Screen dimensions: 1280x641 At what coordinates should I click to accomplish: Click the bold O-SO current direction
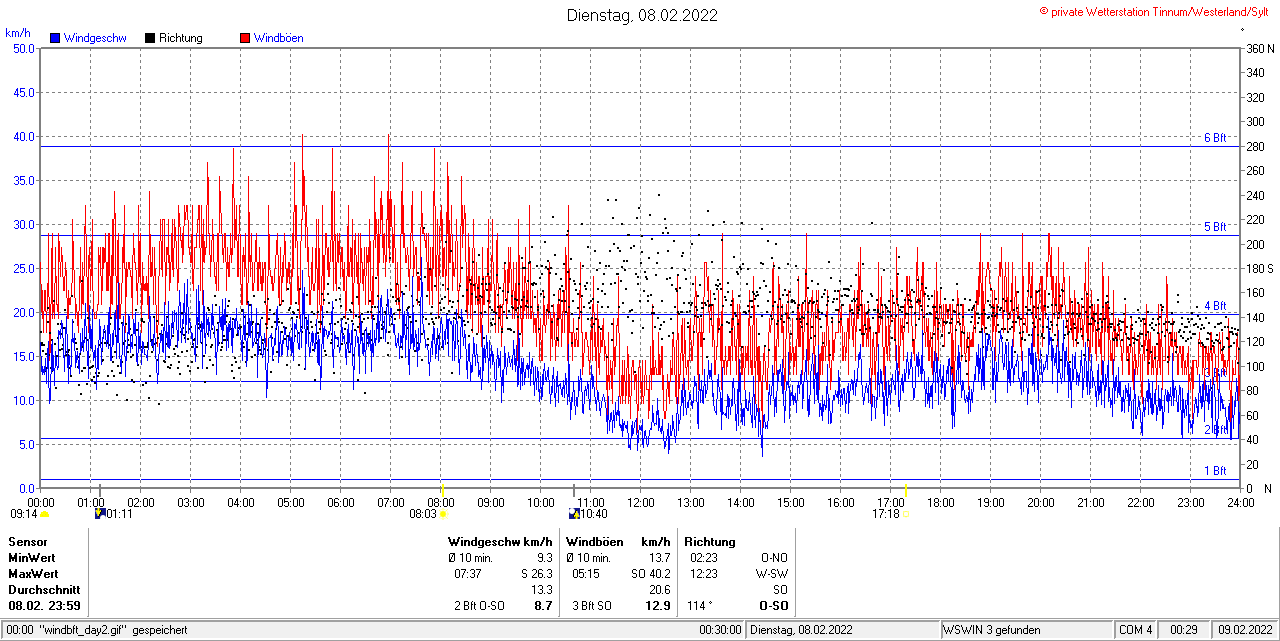click(x=773, y=606)
